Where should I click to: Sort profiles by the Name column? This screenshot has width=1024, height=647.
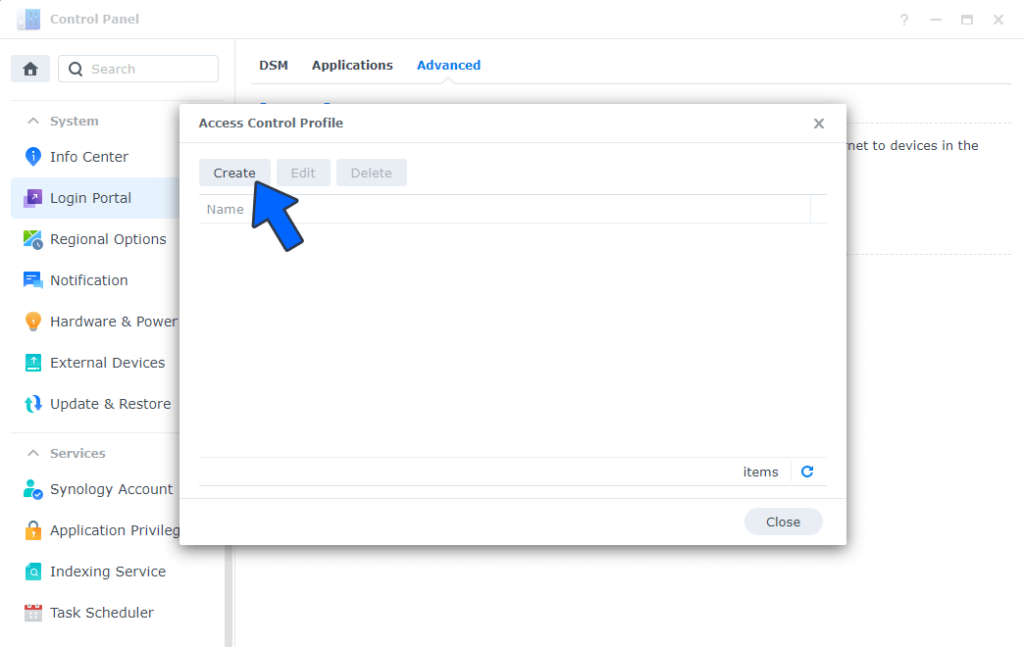click(x=225, y=209)
